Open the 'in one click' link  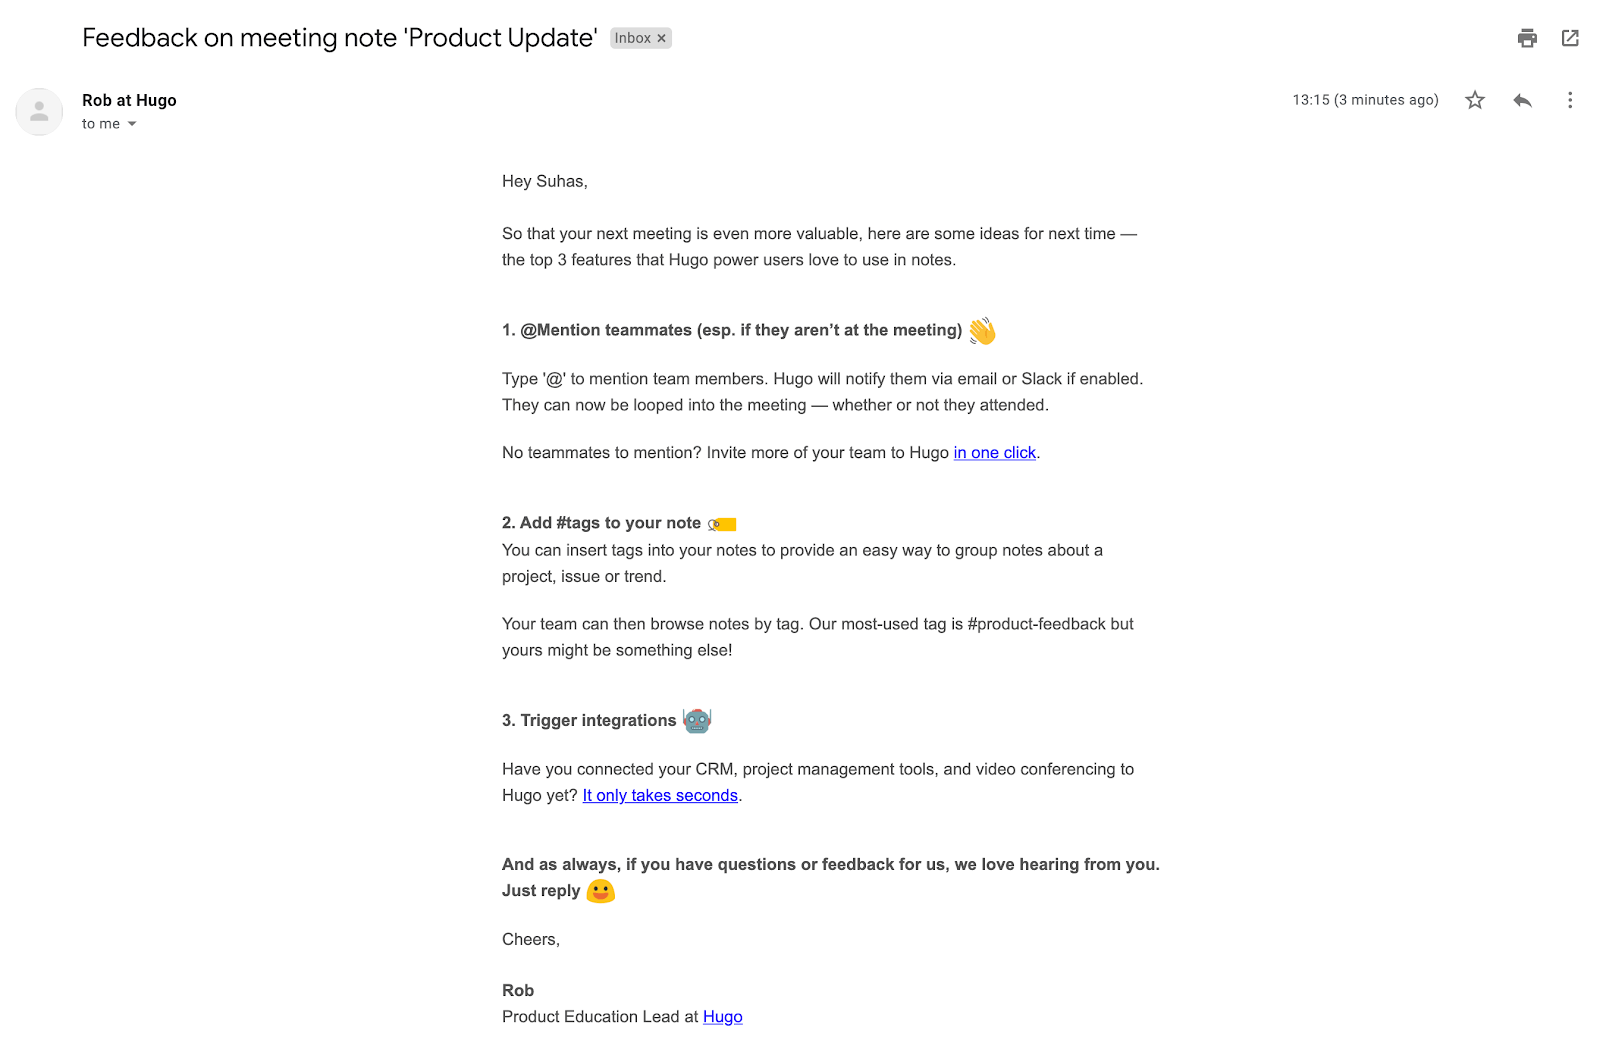pos(994,453)
